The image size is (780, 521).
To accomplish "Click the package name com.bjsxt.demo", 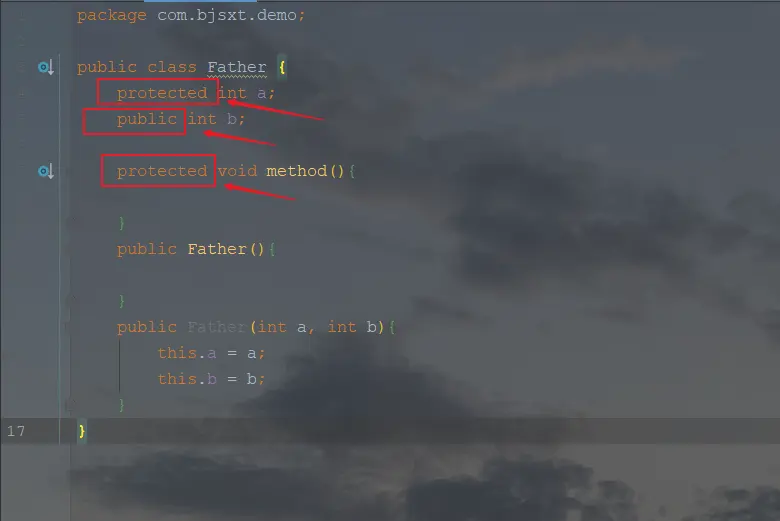I will (227, 15).
